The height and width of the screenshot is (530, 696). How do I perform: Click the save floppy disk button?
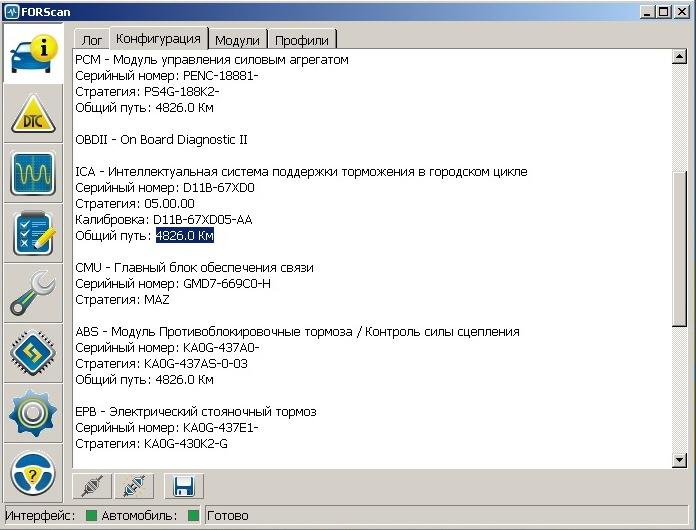click(184, 486)
